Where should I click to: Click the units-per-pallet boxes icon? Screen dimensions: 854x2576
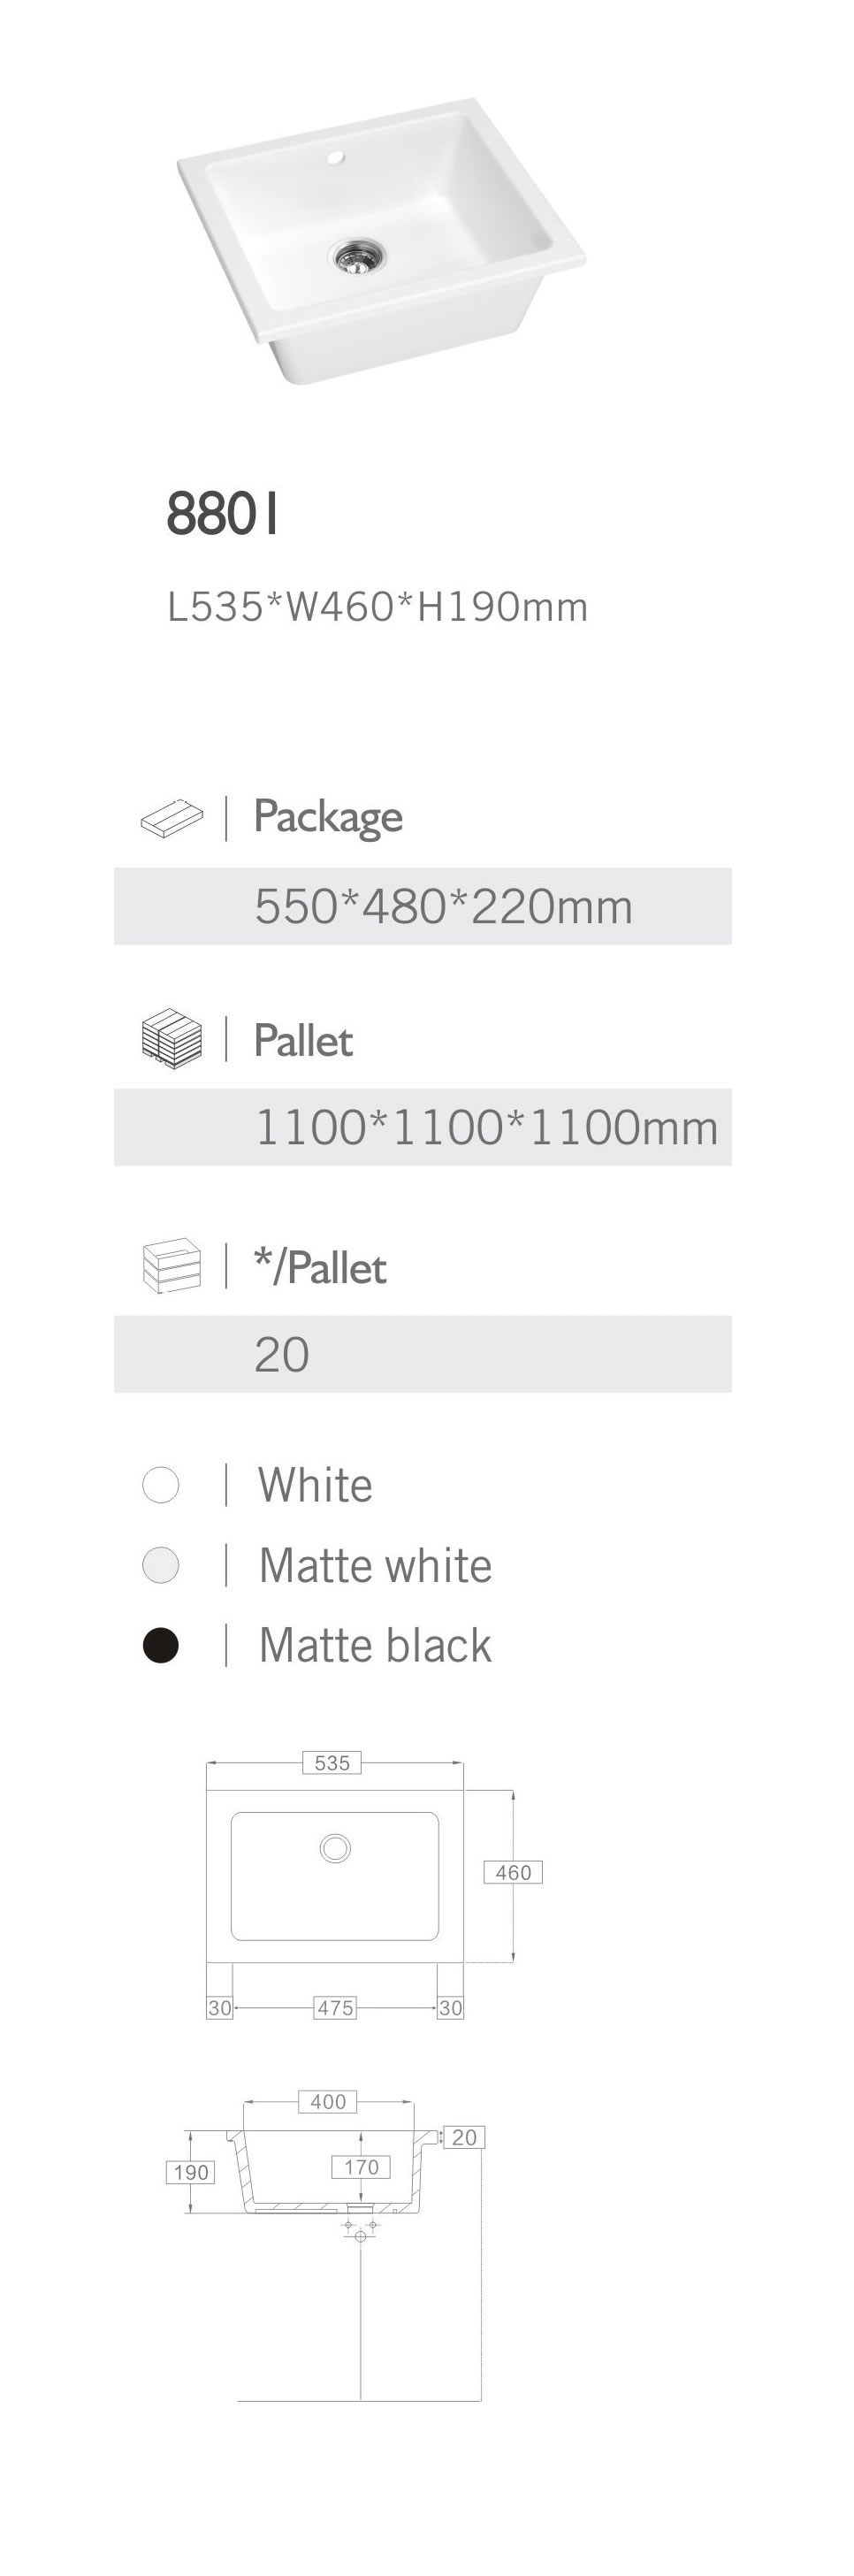pyautogui.click(x=172, y=1266)
